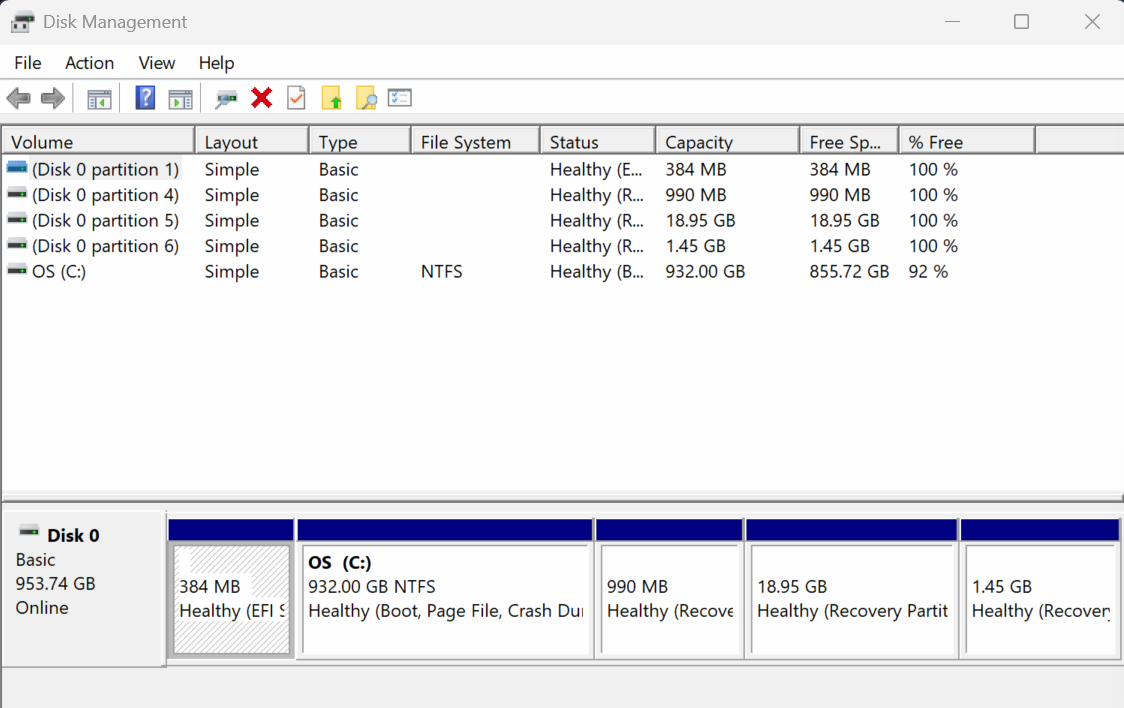The height and width of the screenshot is (708, 1124).
Task: Toggle the Show/Hide Action Pane icon
Action: (x=181, y=99)
